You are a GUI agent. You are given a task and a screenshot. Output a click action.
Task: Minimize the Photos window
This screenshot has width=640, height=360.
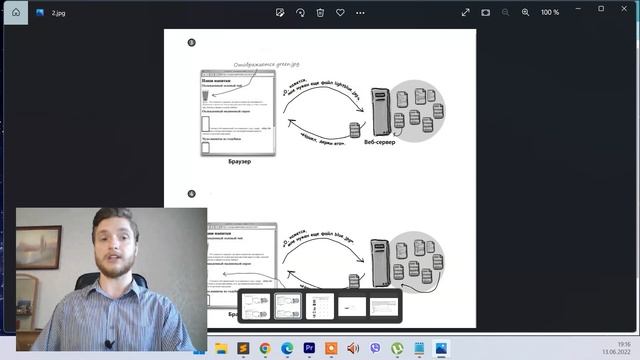point(578,9)
